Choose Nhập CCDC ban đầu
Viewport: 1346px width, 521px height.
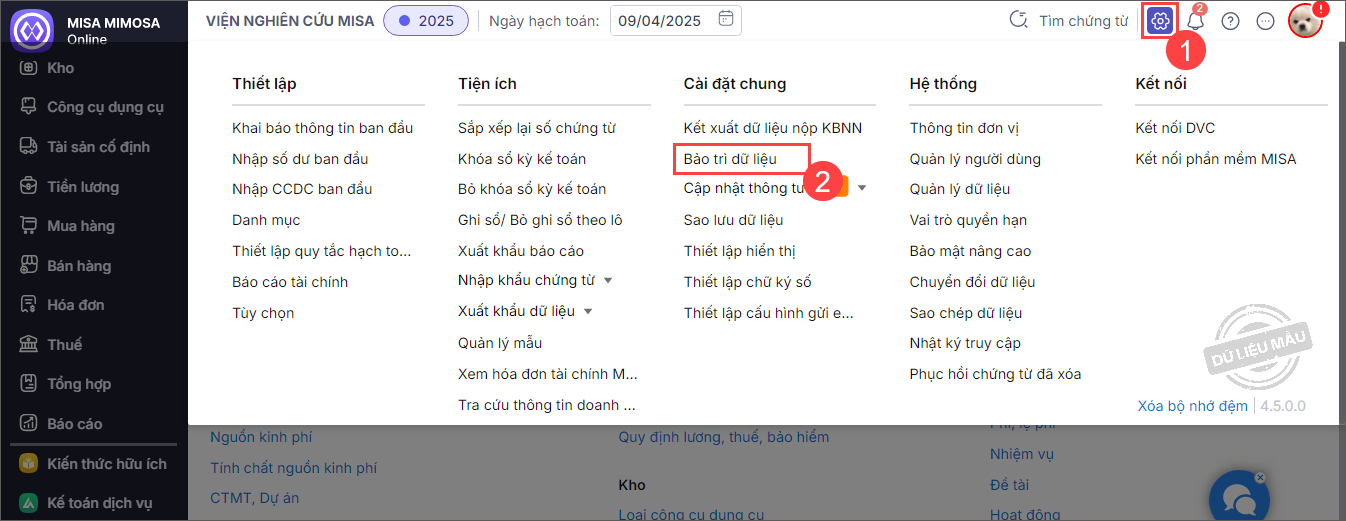tap(302, 189)
